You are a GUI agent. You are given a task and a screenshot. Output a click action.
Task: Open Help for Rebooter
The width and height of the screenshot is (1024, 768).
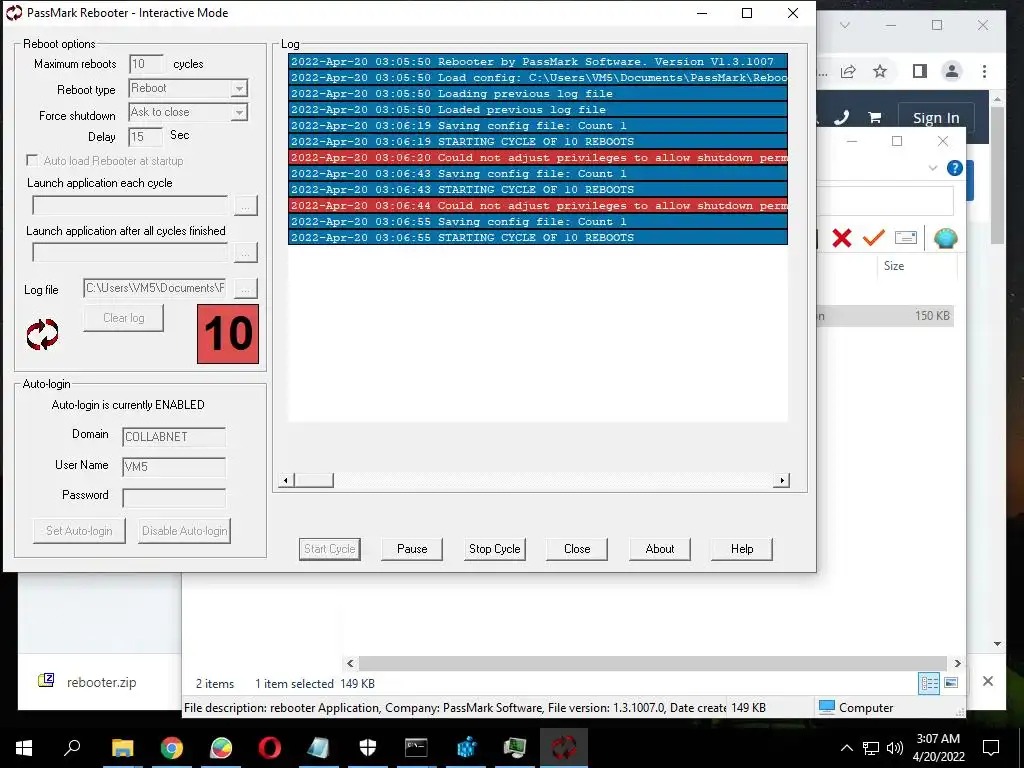[x=742, y=549]
